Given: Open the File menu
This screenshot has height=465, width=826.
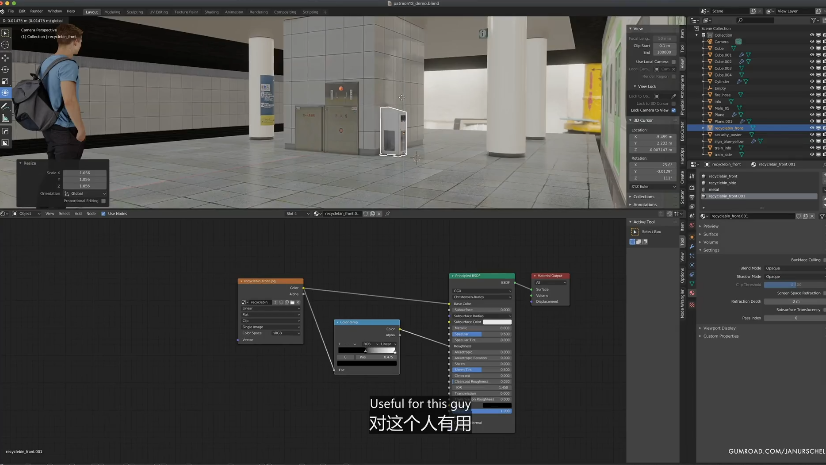Looking at the screenshot, I should click(x=11, y=12).
